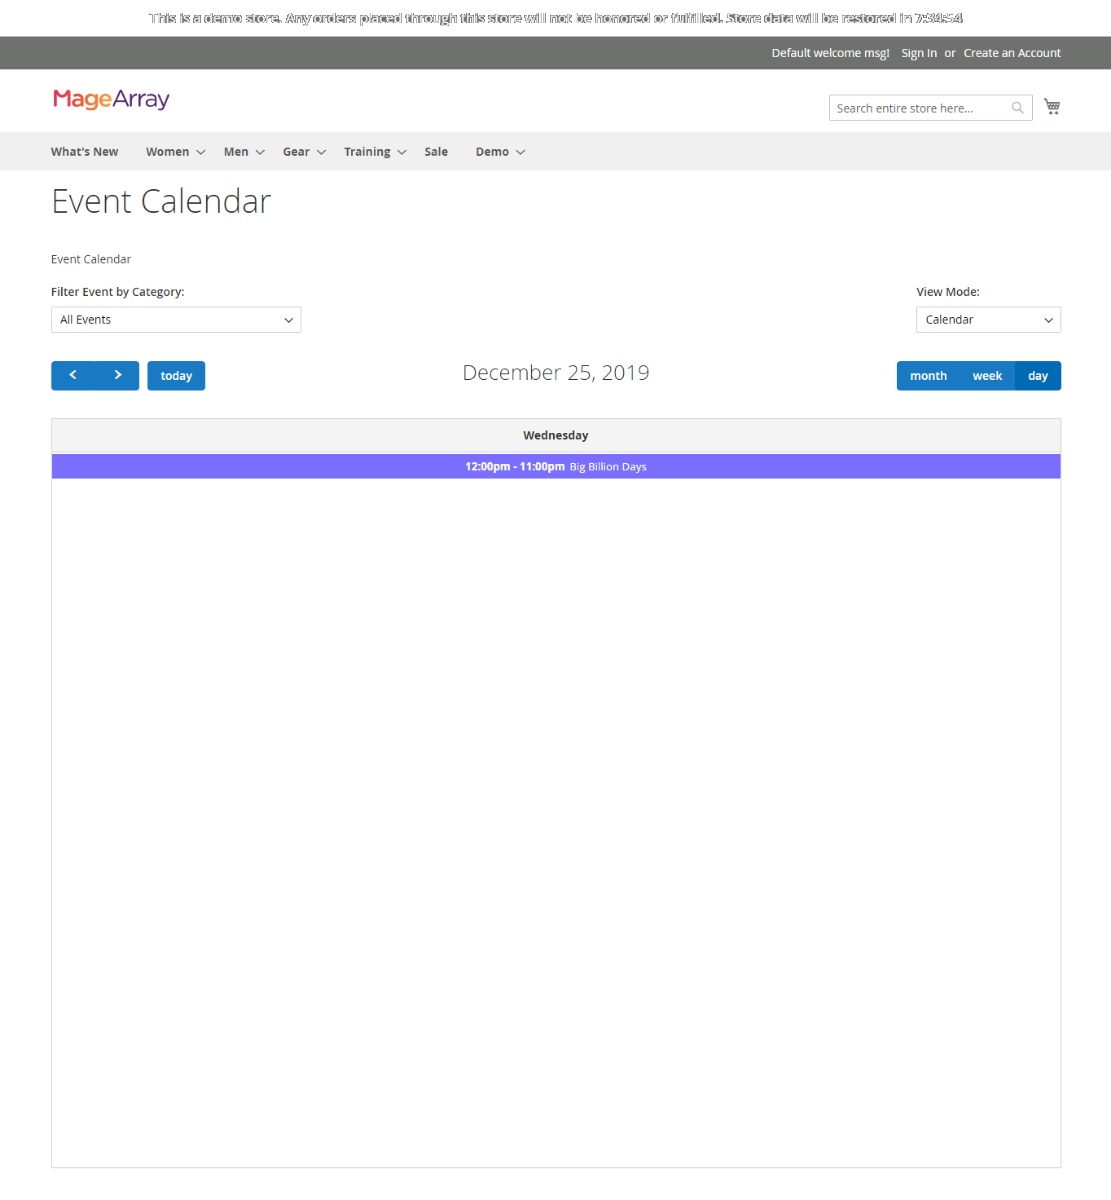
Task: Select the Big Billion Days event
Action: click(x=556, y=466)
